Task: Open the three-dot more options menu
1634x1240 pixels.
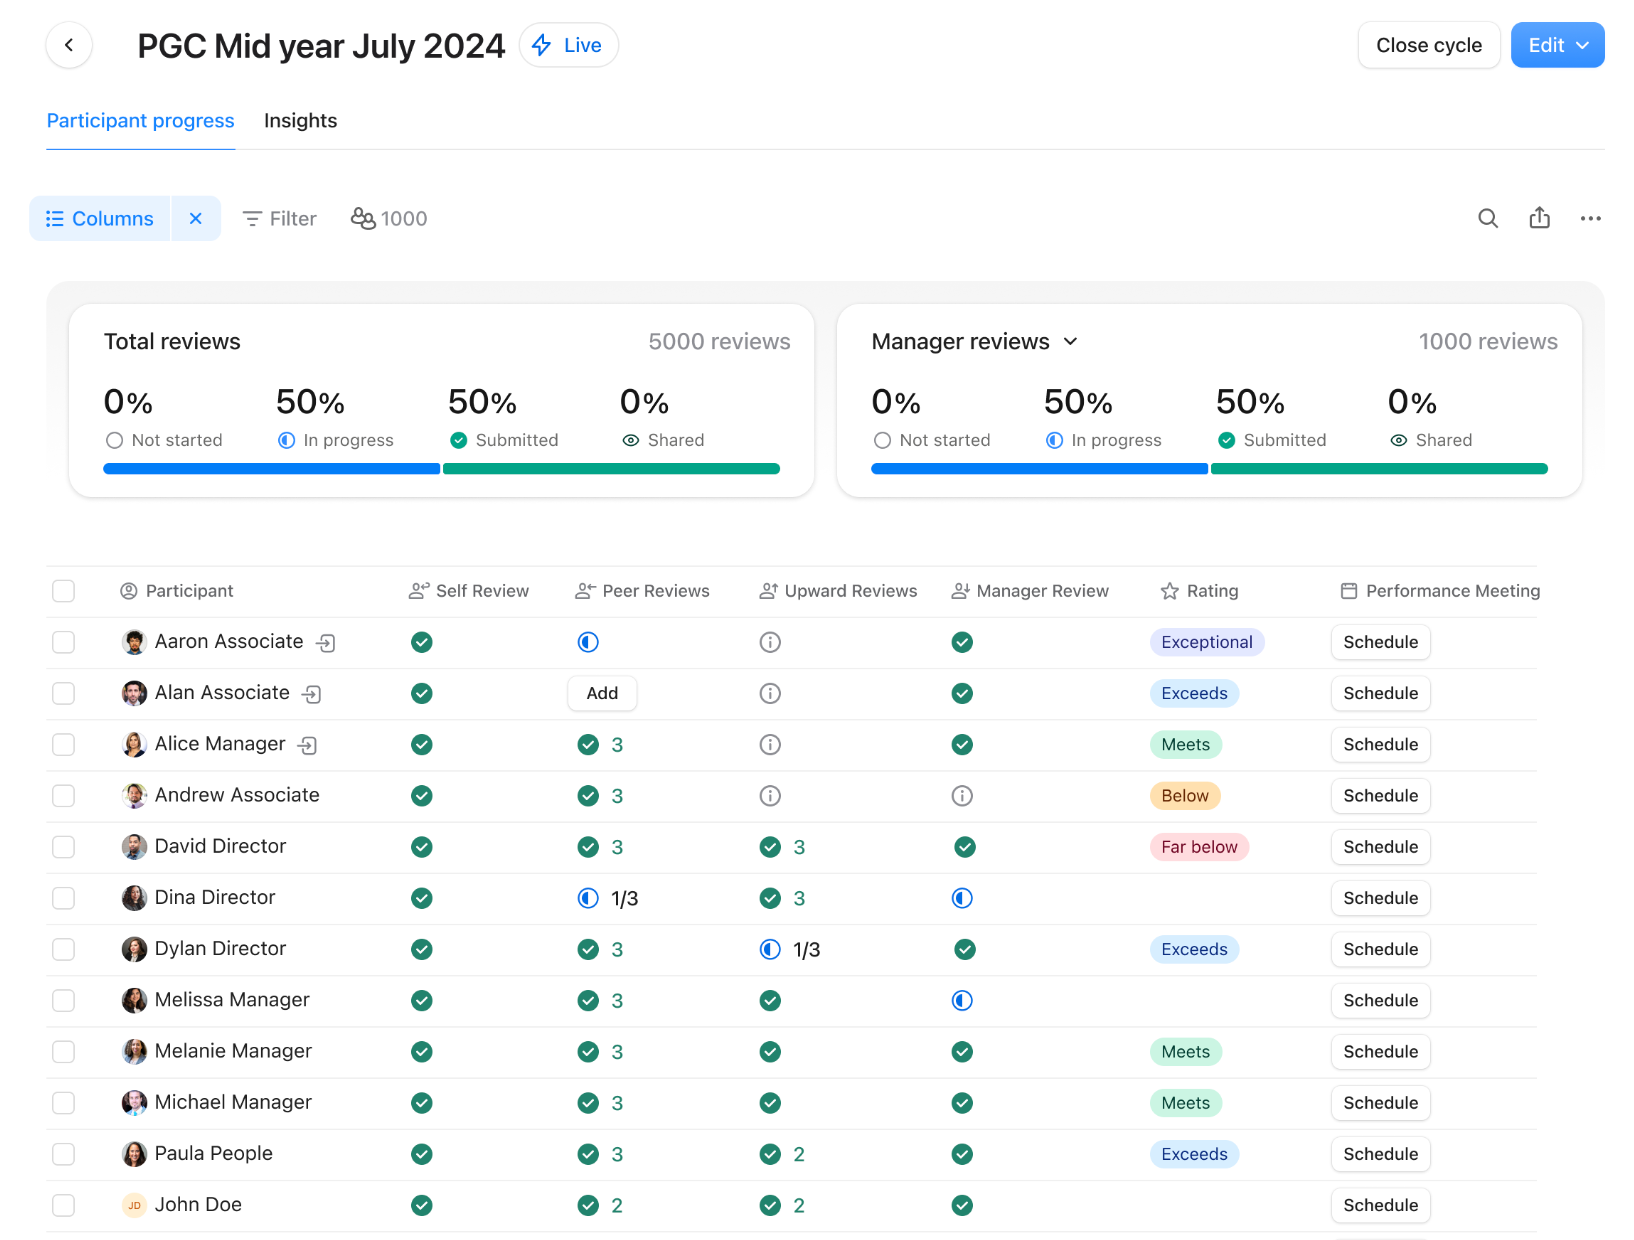Action: point(1591,218)
